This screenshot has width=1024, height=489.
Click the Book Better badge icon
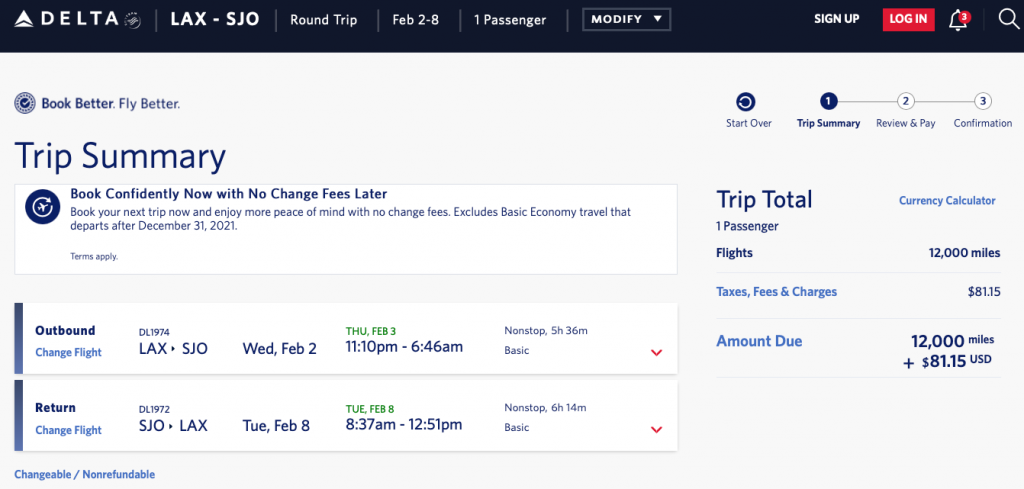tap(26, 103)
